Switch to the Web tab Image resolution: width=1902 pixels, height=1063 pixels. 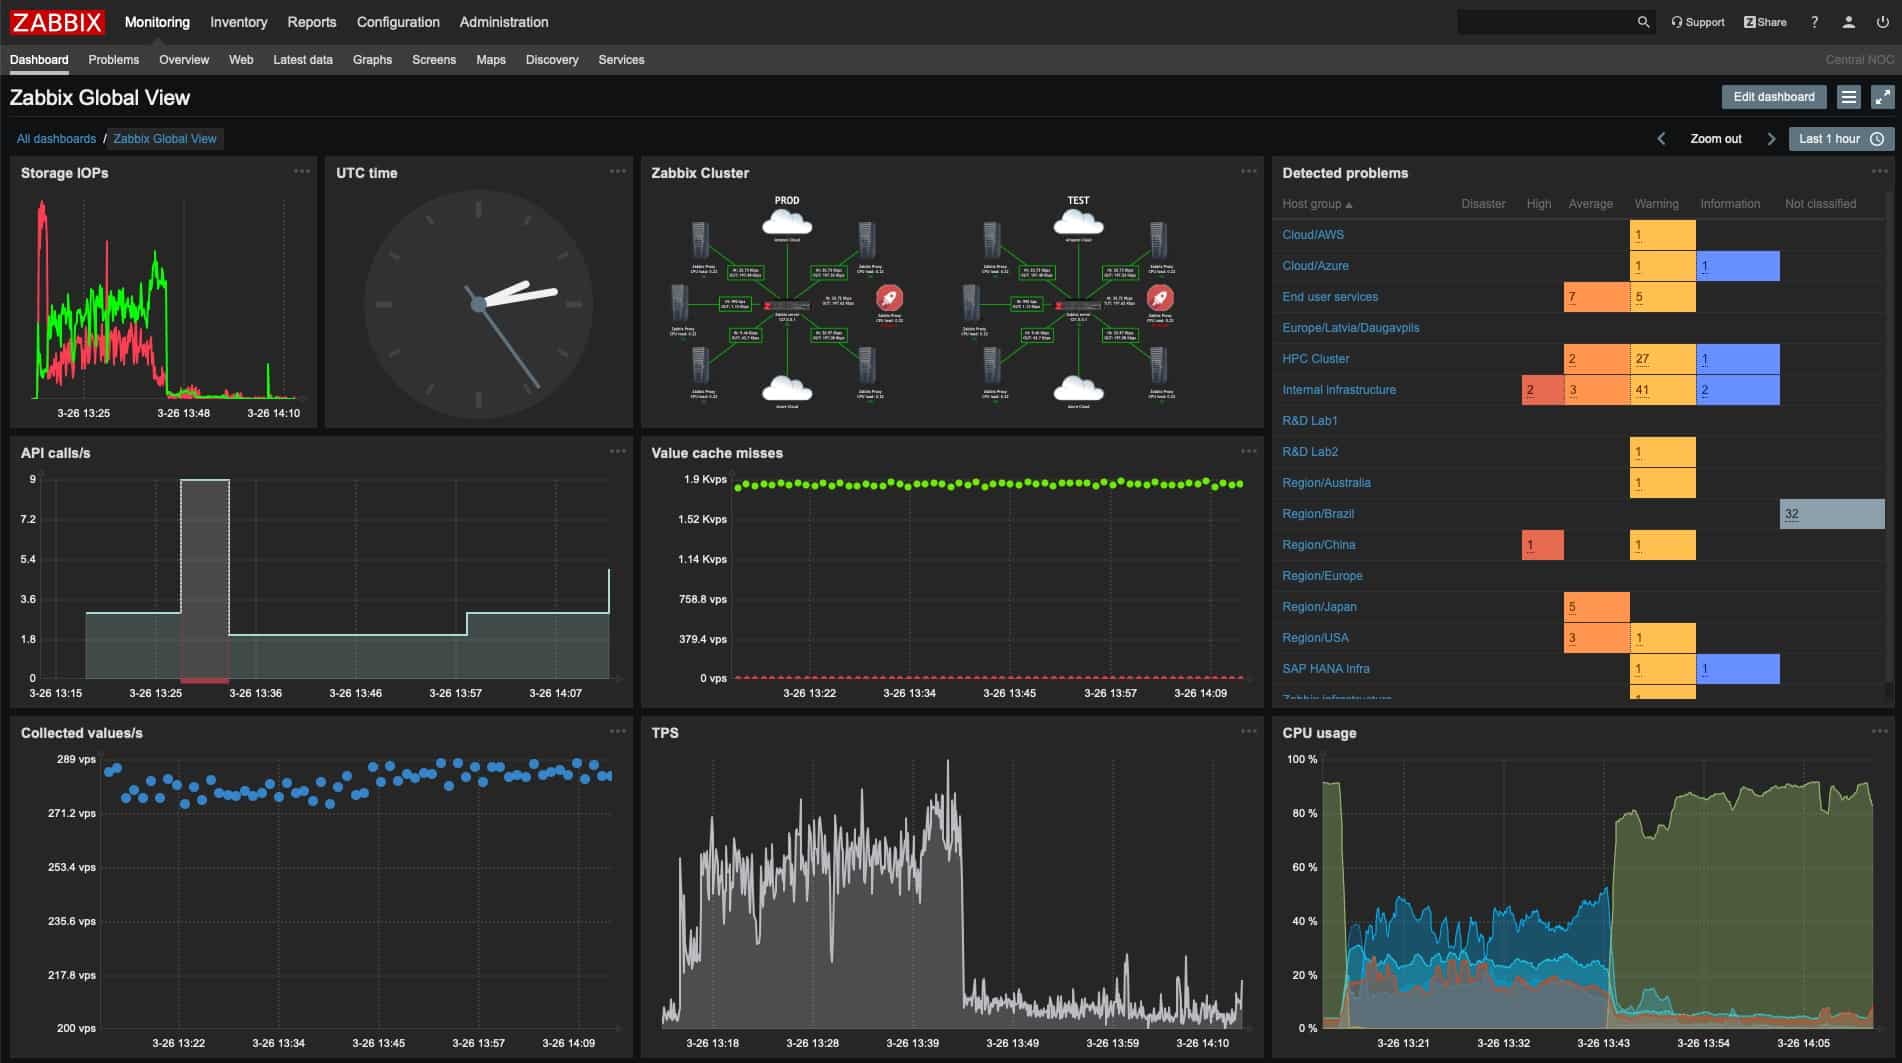[241, 60]
